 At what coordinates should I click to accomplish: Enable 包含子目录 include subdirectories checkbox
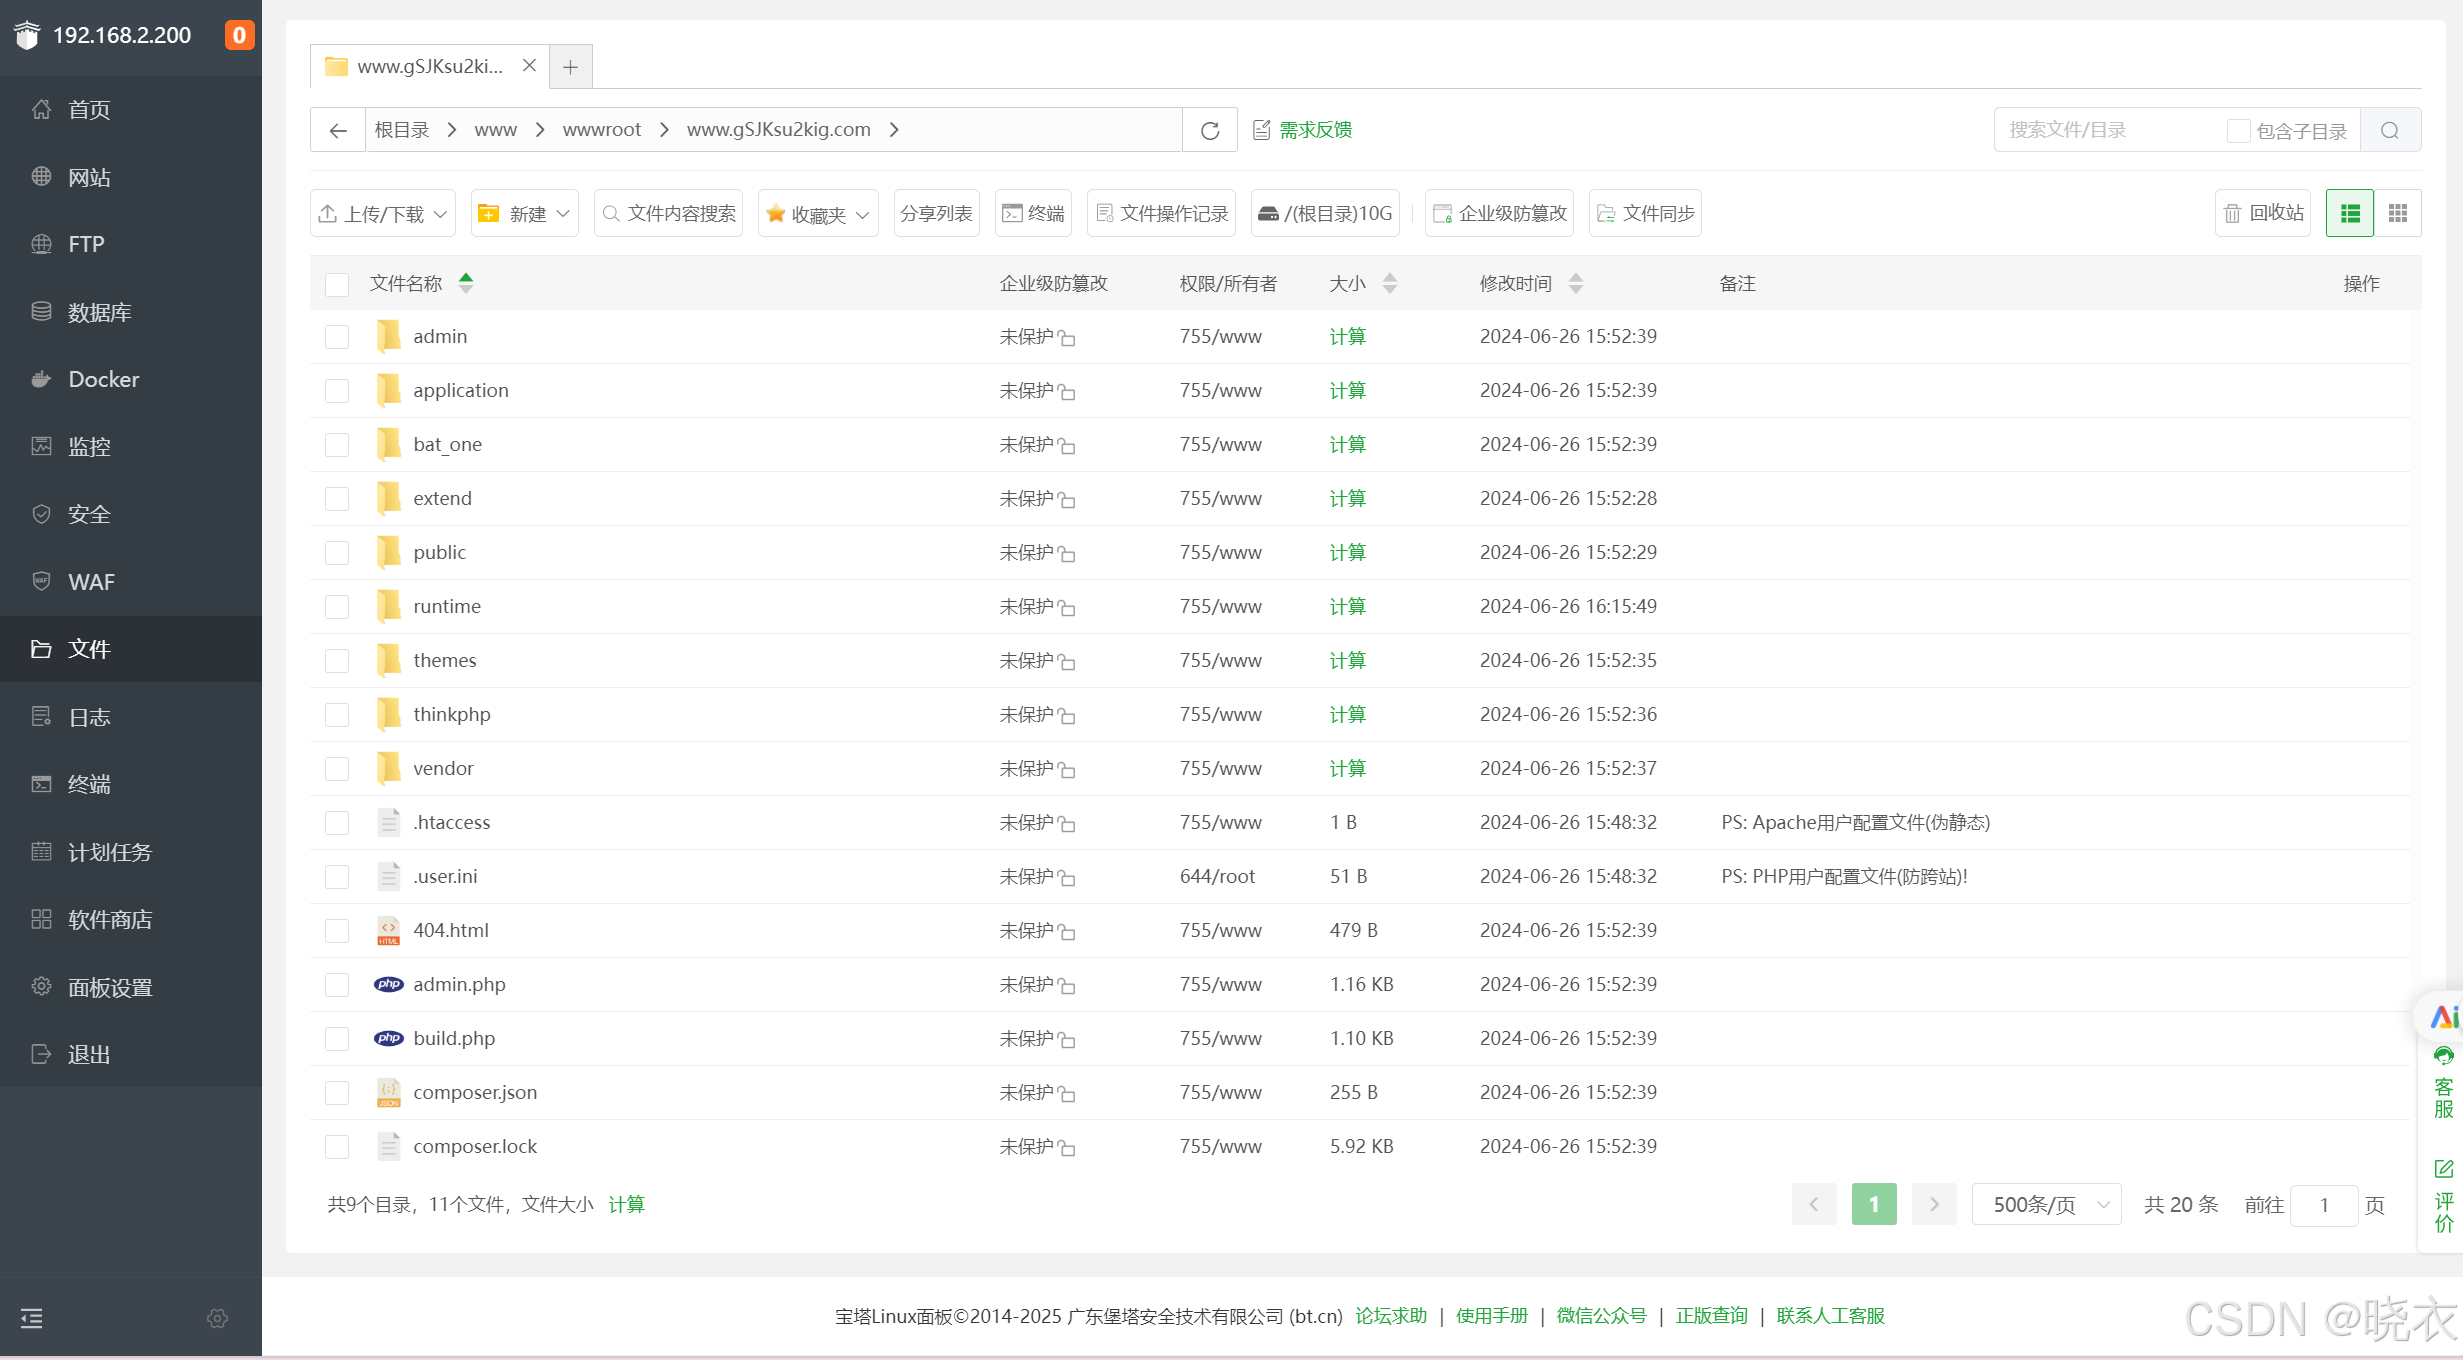pos(2238,131)
